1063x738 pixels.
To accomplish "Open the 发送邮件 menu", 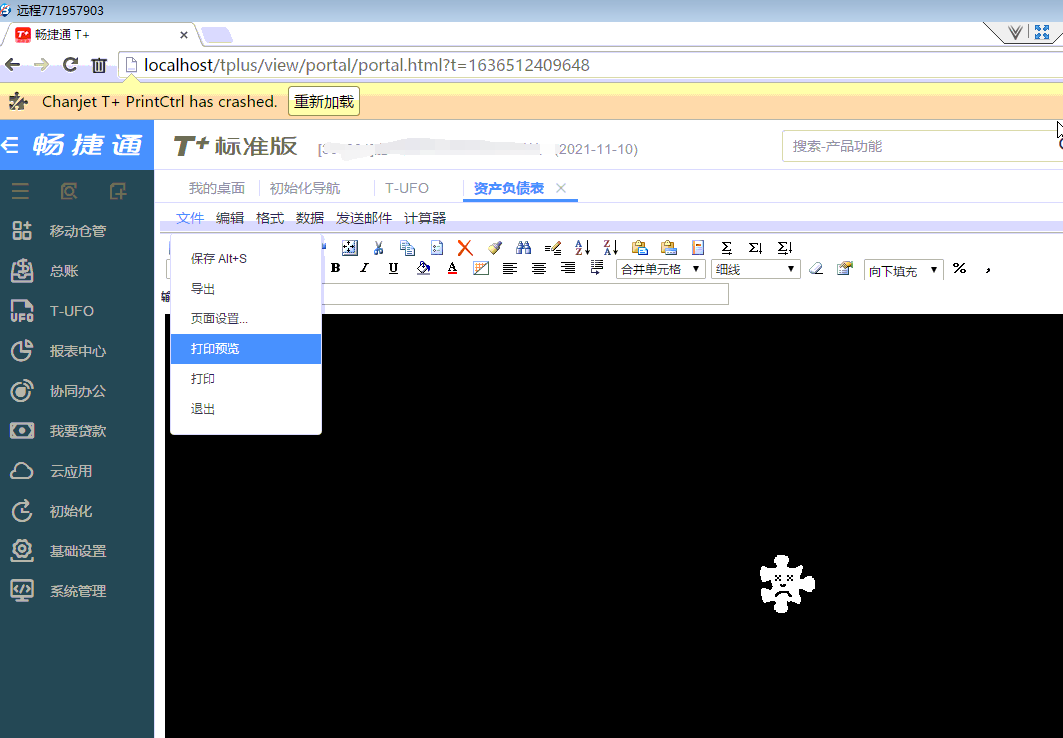I will pos(364,218).
